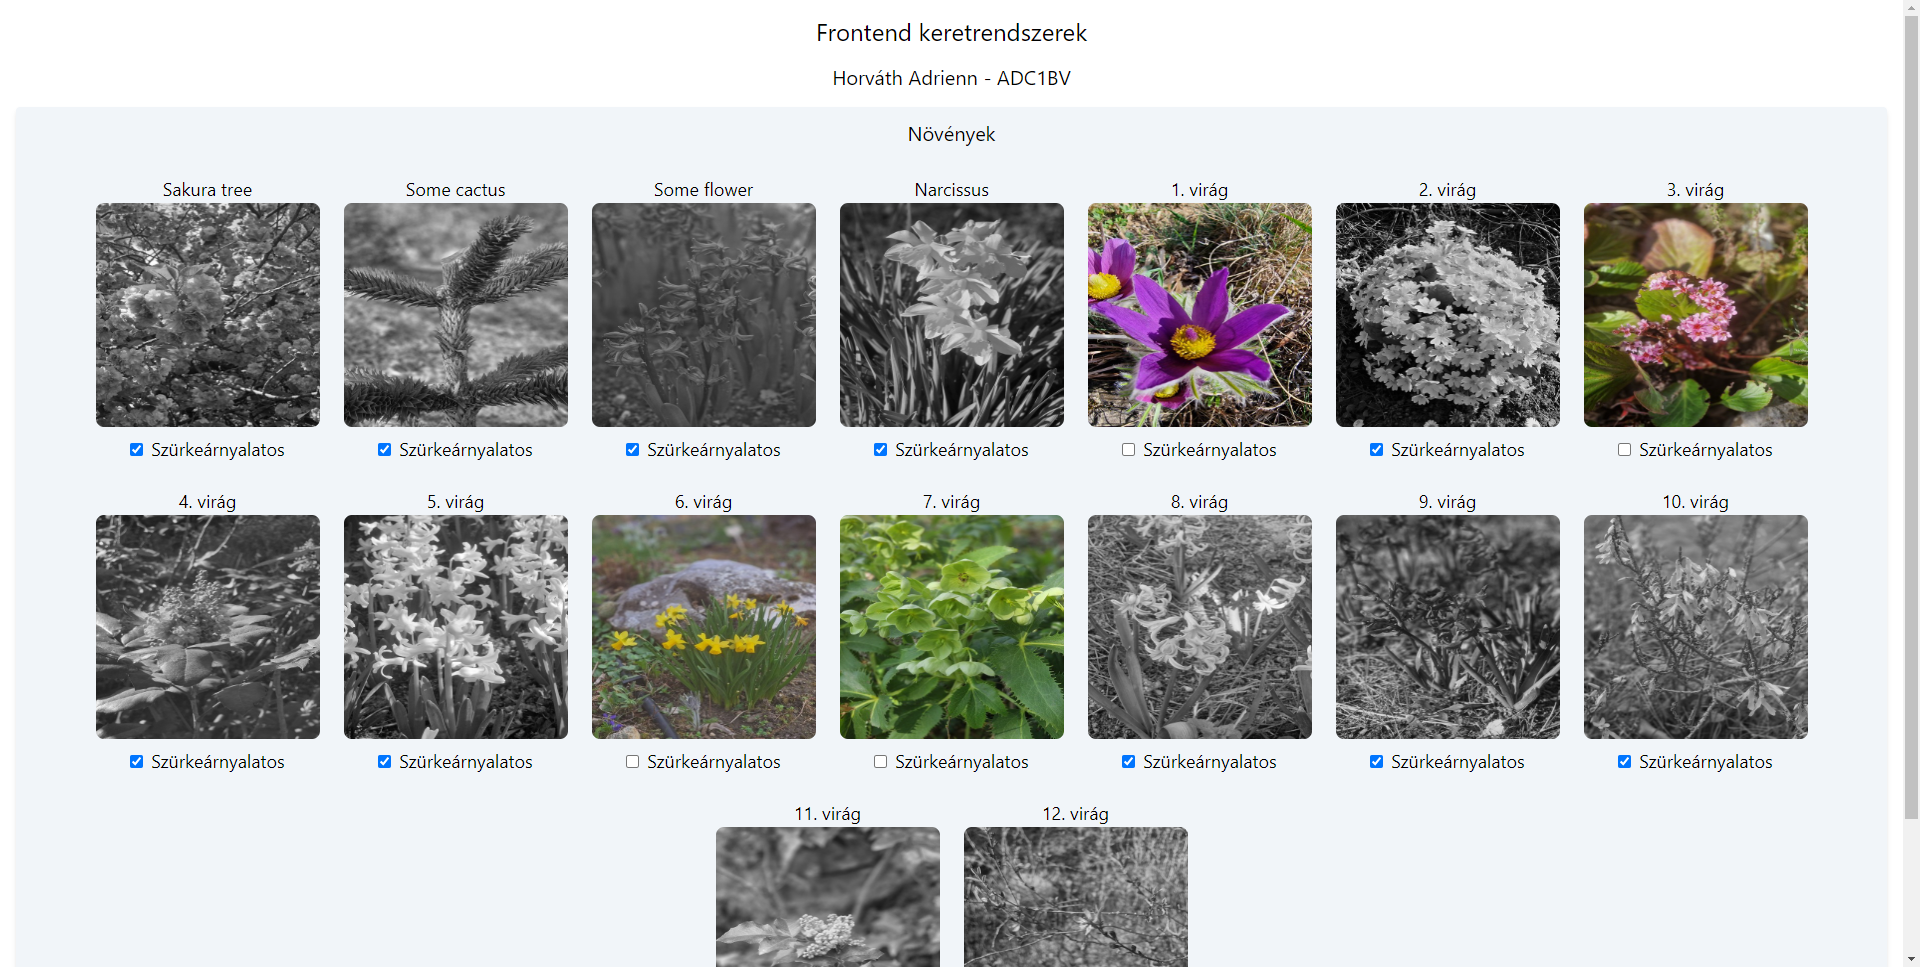1920x967 pixels.
Task: Uncheck grayscale checkbox under 9. virág
Action: pos(1376,762)
